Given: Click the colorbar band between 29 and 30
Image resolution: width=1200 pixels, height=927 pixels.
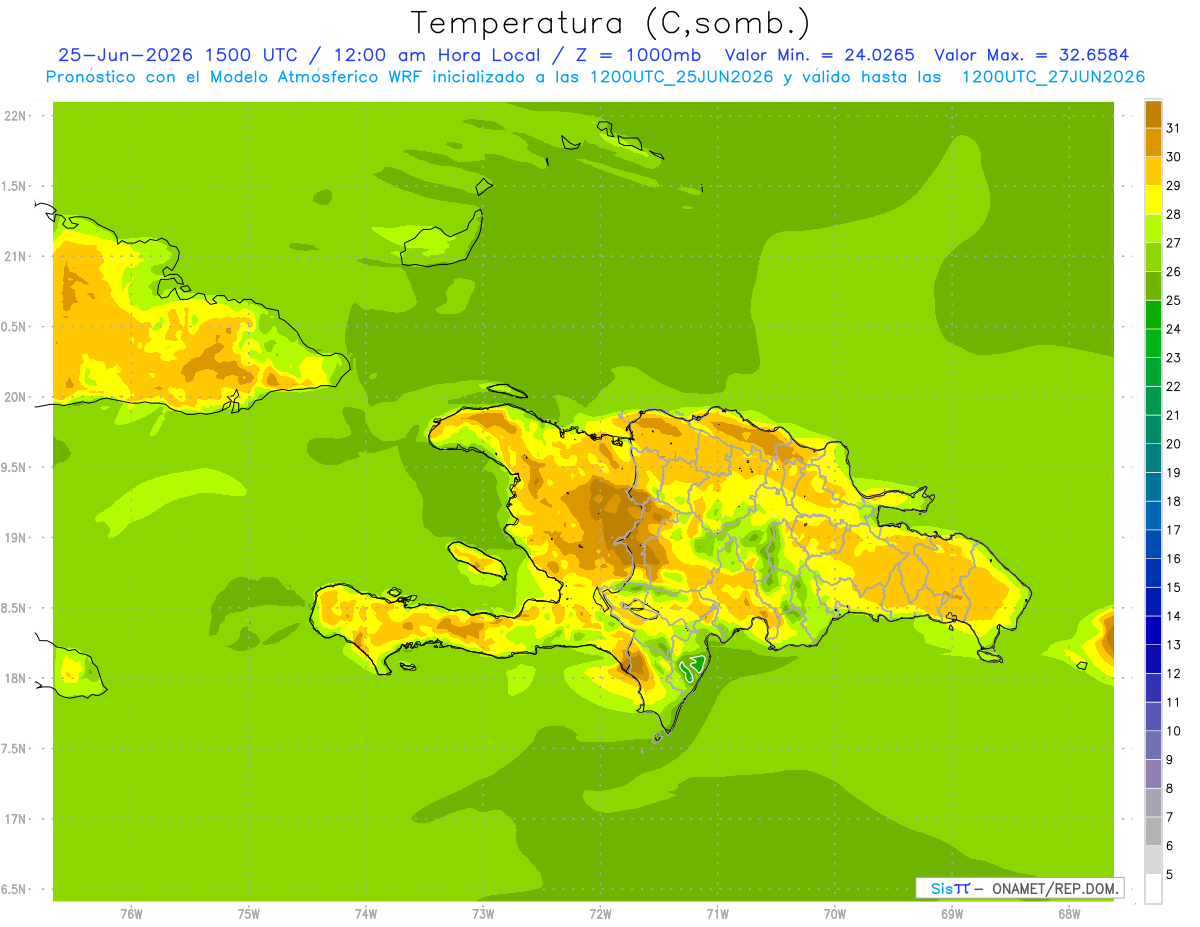Looking at the screenshot, I should (x=1153, y=171).
